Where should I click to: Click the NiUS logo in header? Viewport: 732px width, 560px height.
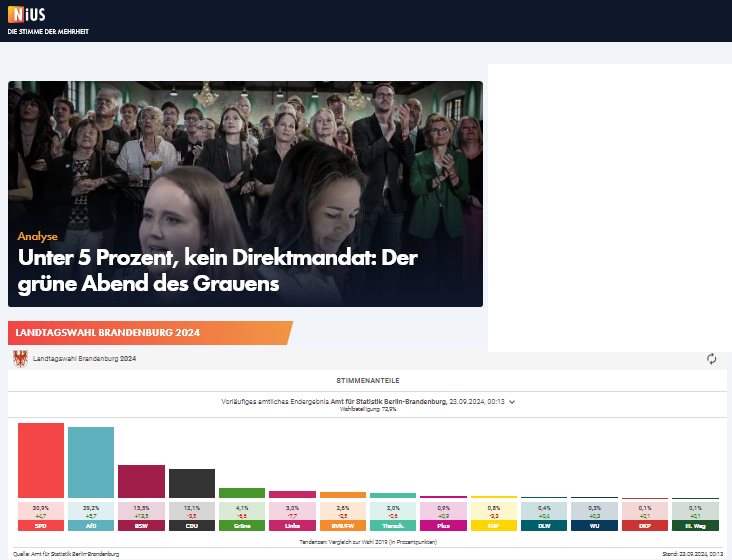26,14
